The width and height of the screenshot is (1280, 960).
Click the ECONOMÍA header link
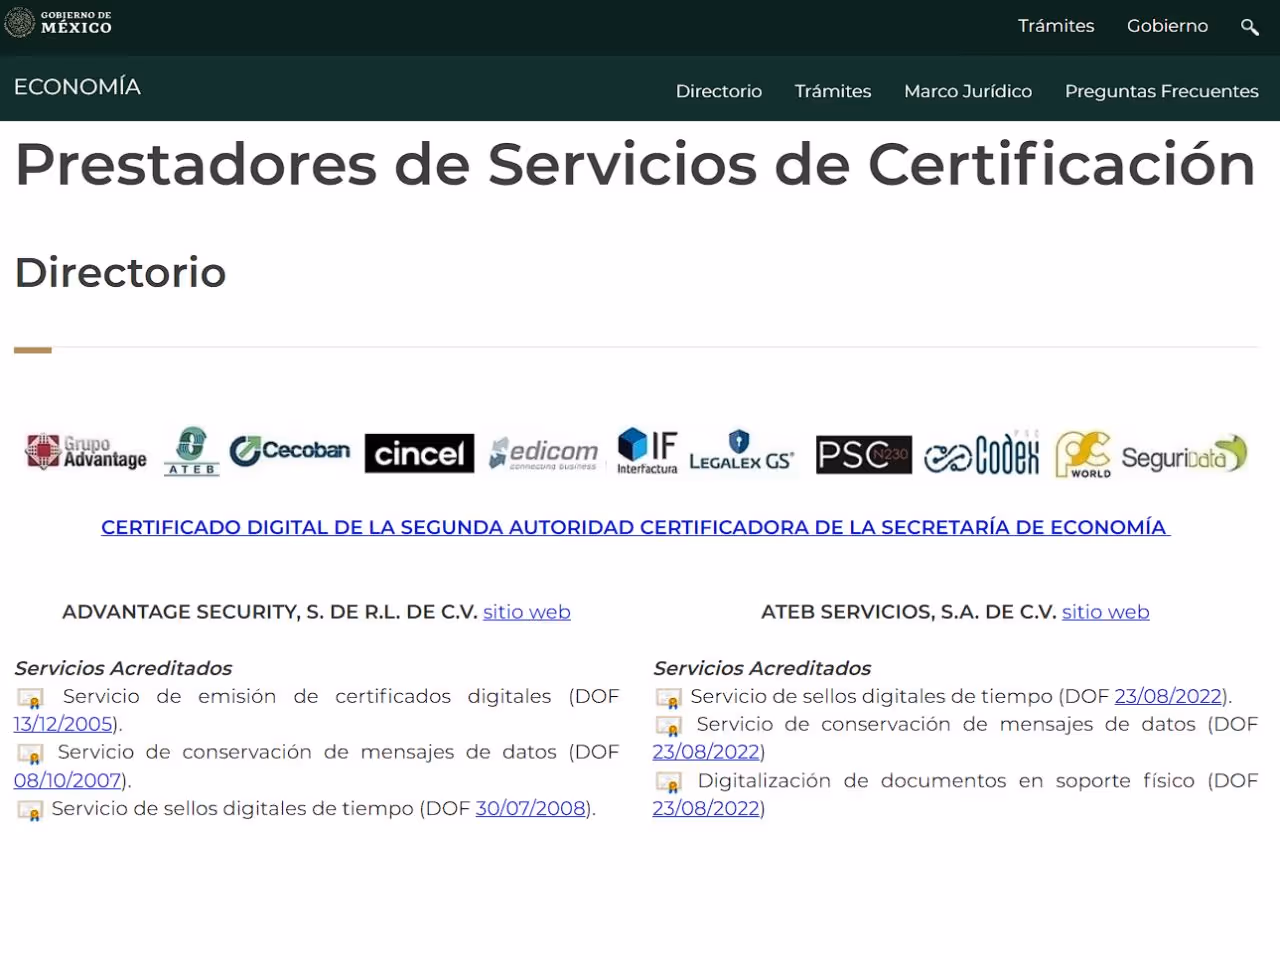[x=77, y=87]
